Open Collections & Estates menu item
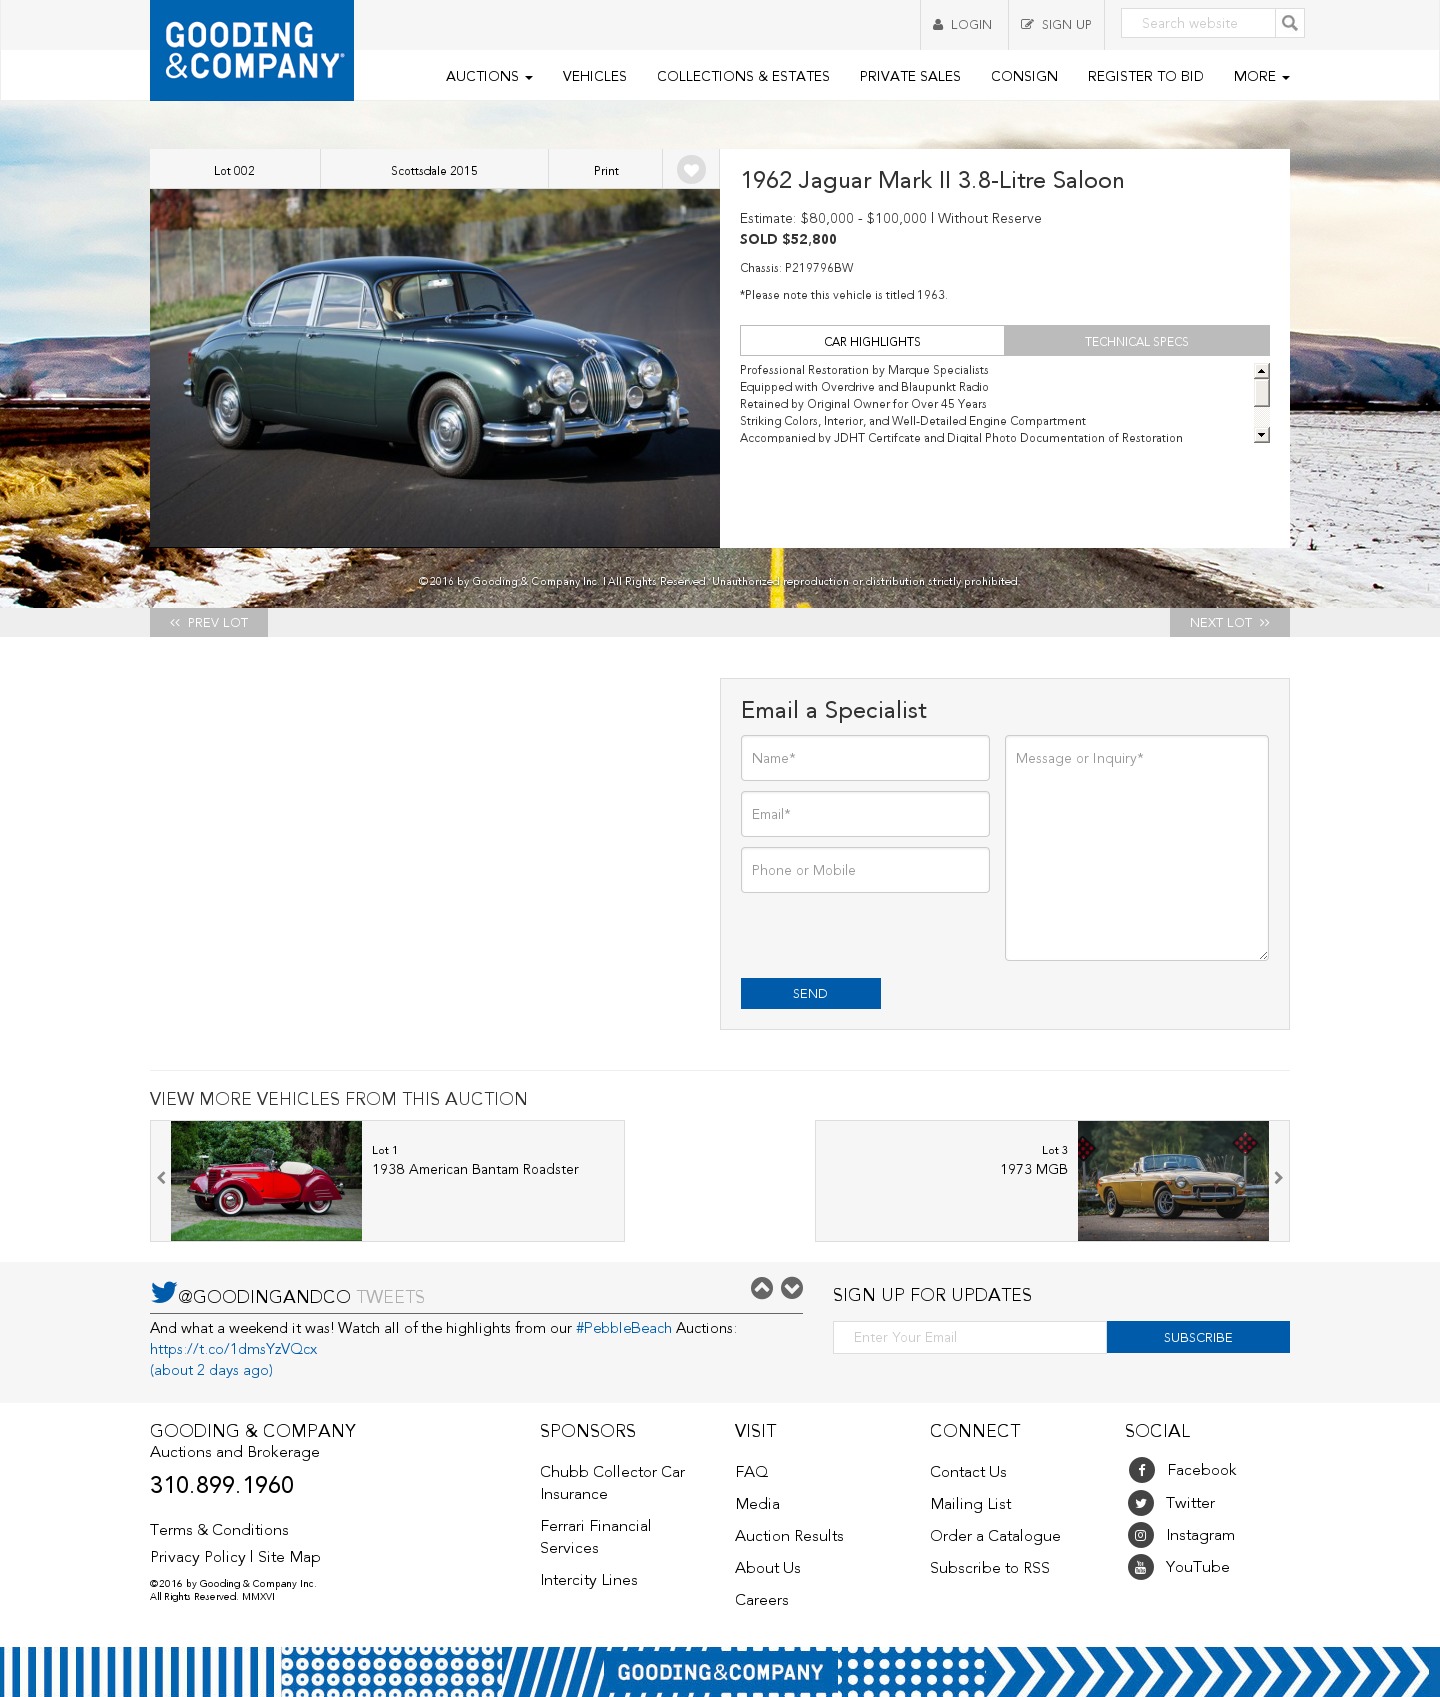 click(x=743, y=76)
